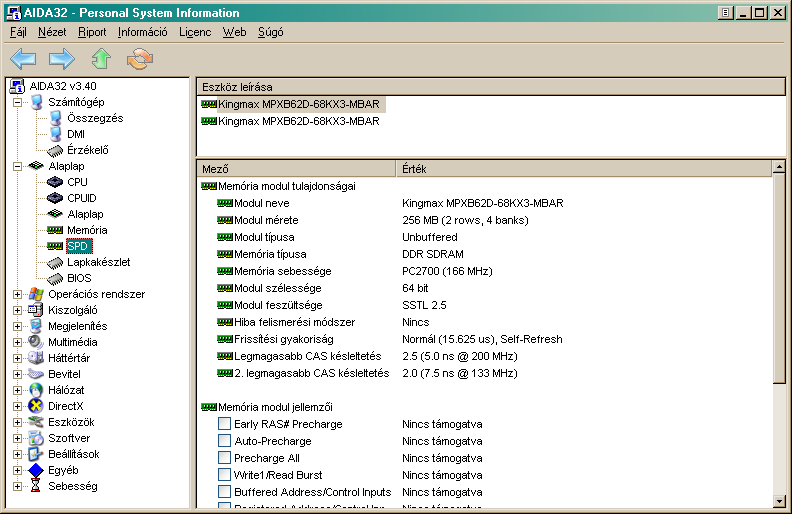Click the PC2700 (166 MHz) value
Screen dimensions: 792x514
coord(447,271)
